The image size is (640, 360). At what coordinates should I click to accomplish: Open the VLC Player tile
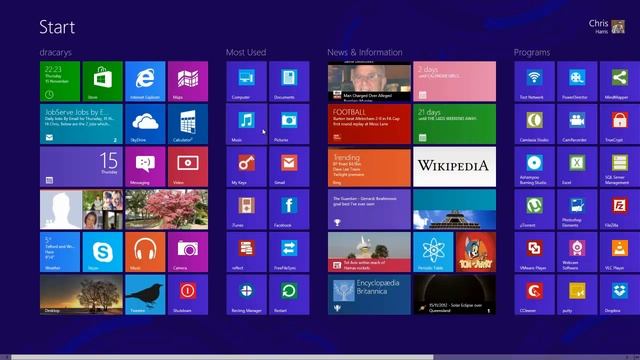[x=620, y=252]
